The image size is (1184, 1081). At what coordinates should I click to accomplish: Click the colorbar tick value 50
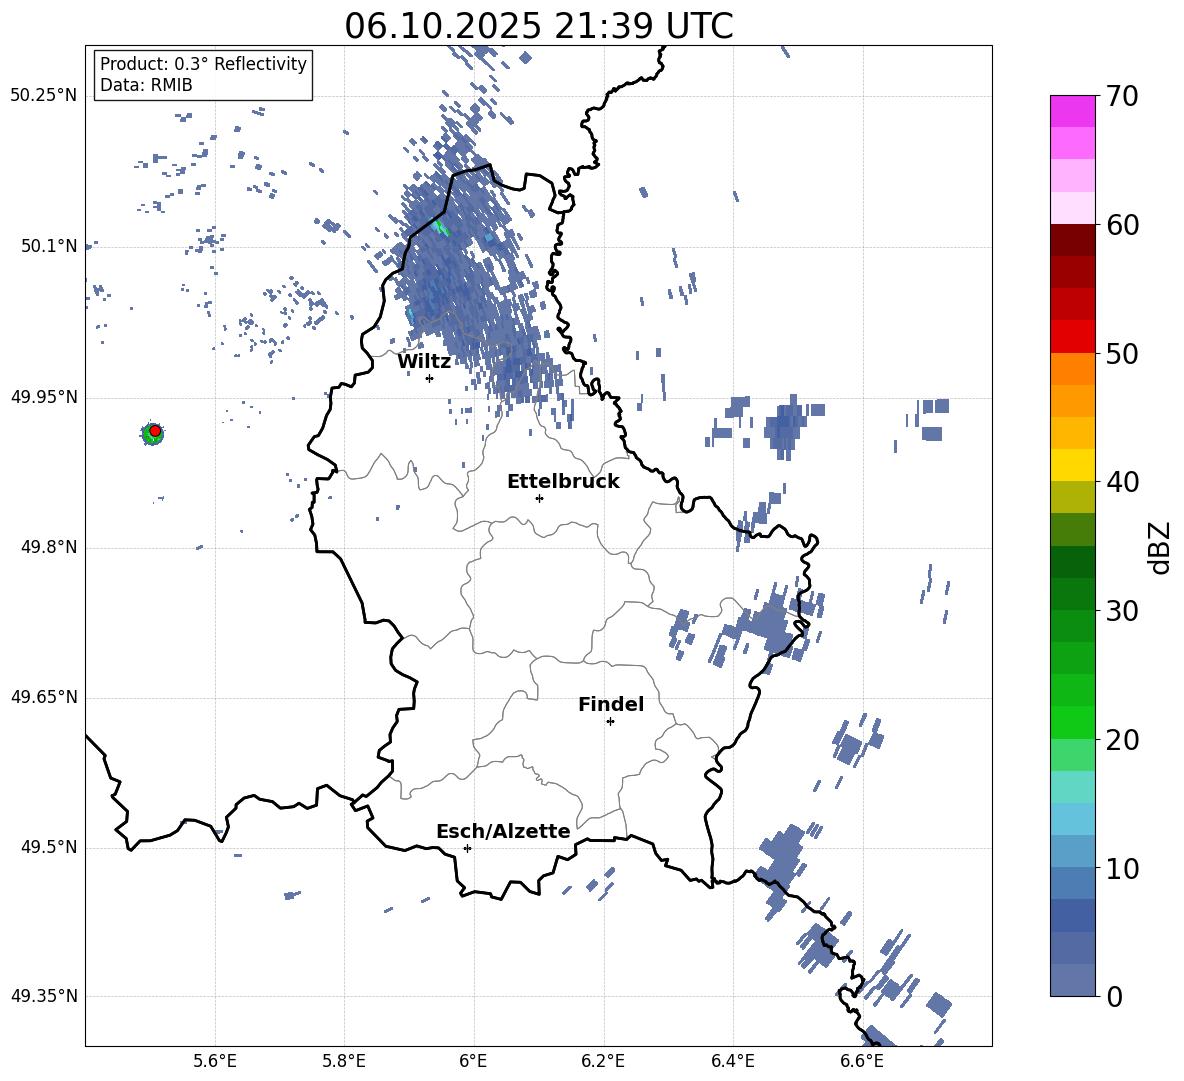pos(1122,353)
